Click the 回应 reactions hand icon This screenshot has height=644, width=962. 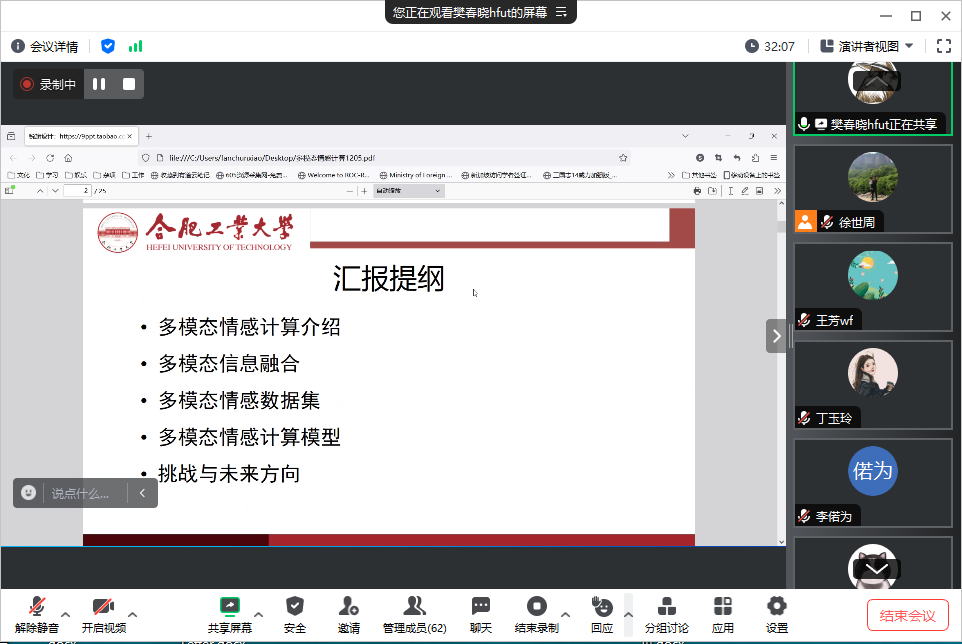pyautogui.click(x=602, y=606)
